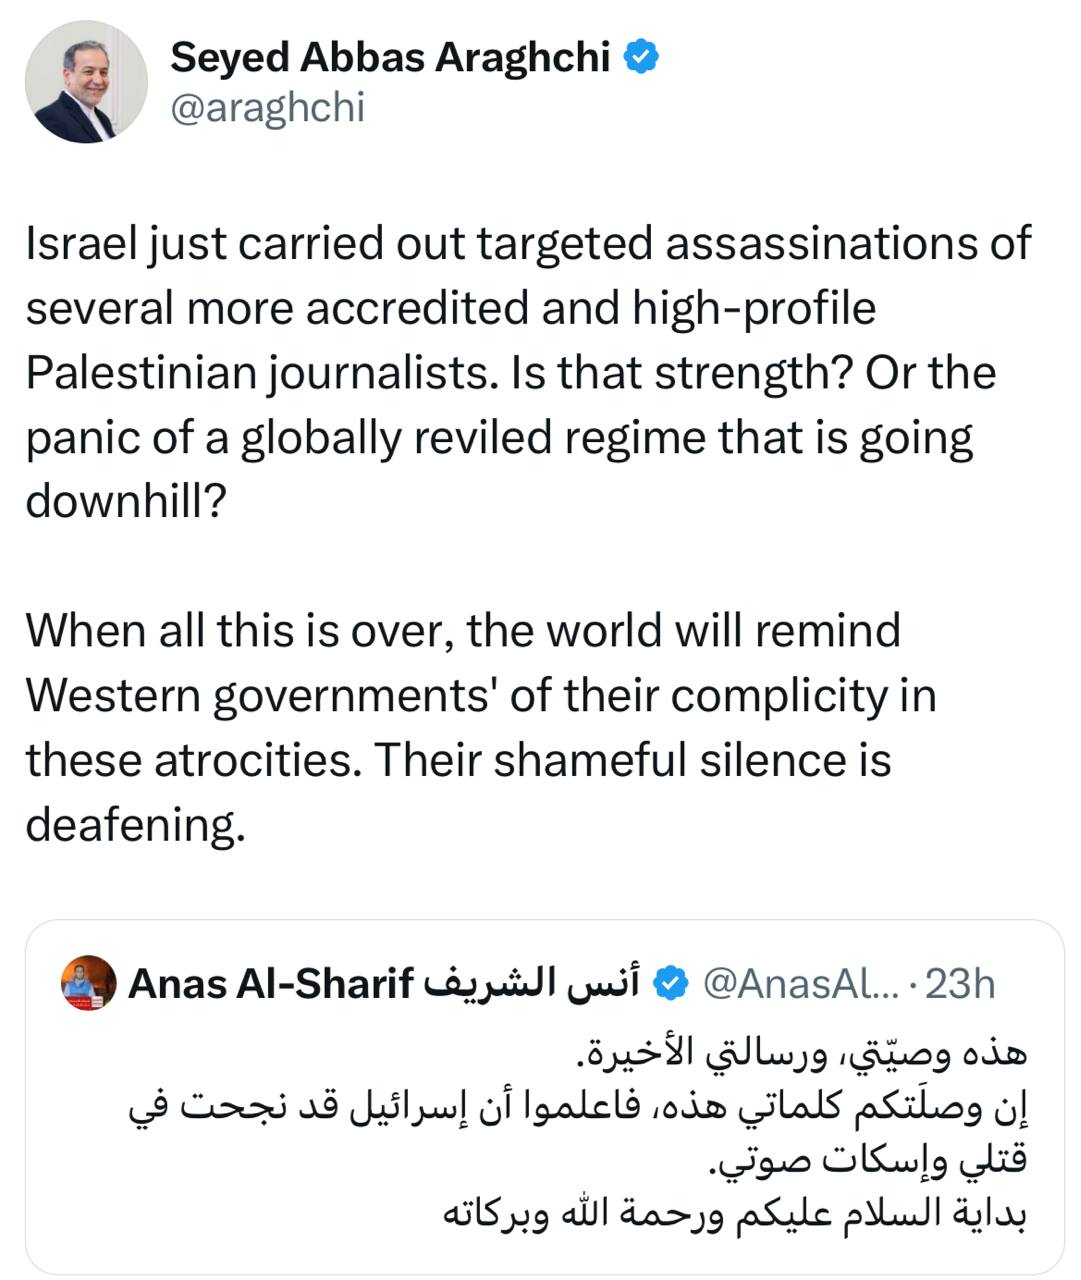
Task: Click the word "deafening." ending the tweet
Action: 135,824
